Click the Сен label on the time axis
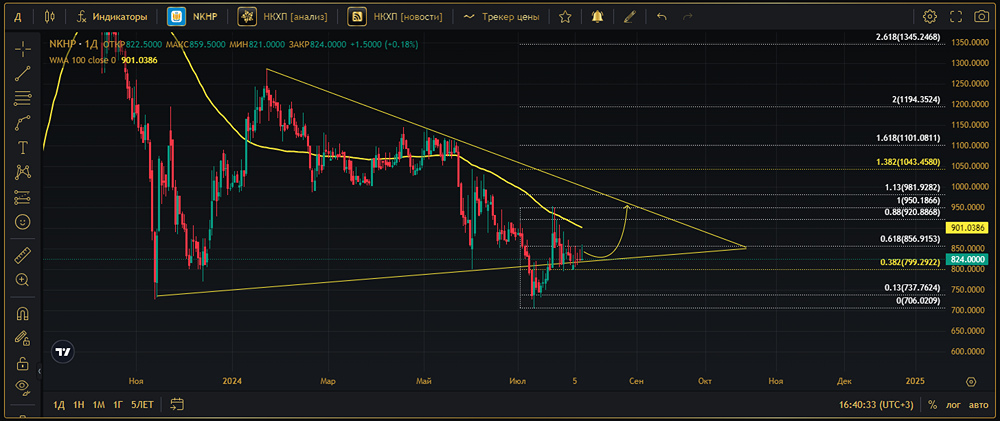The height and width of the screenshot is (421, 1000). pyautogui.click(x=636, y=381)
